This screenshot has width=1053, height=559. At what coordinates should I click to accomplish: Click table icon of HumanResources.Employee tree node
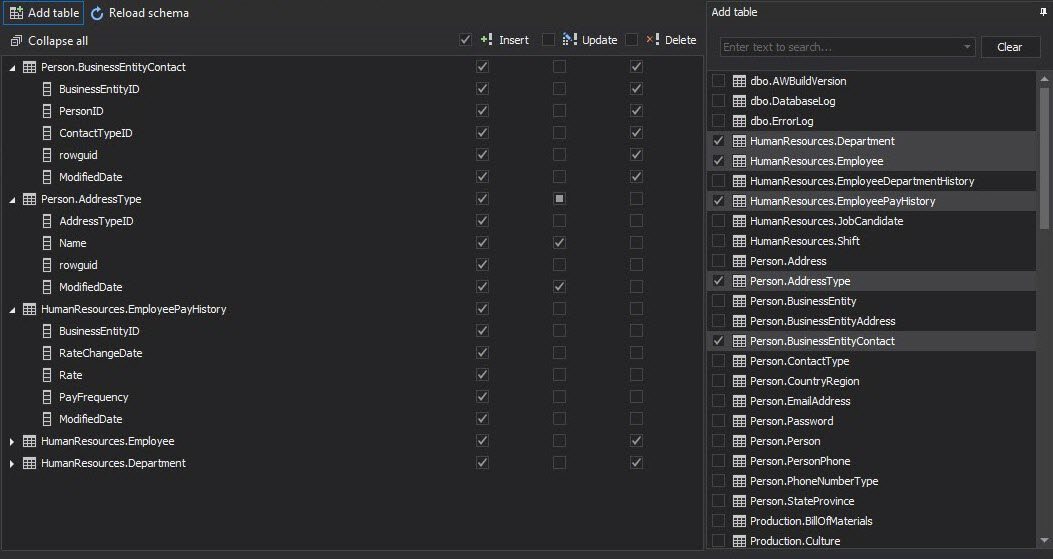coord(30,441)
